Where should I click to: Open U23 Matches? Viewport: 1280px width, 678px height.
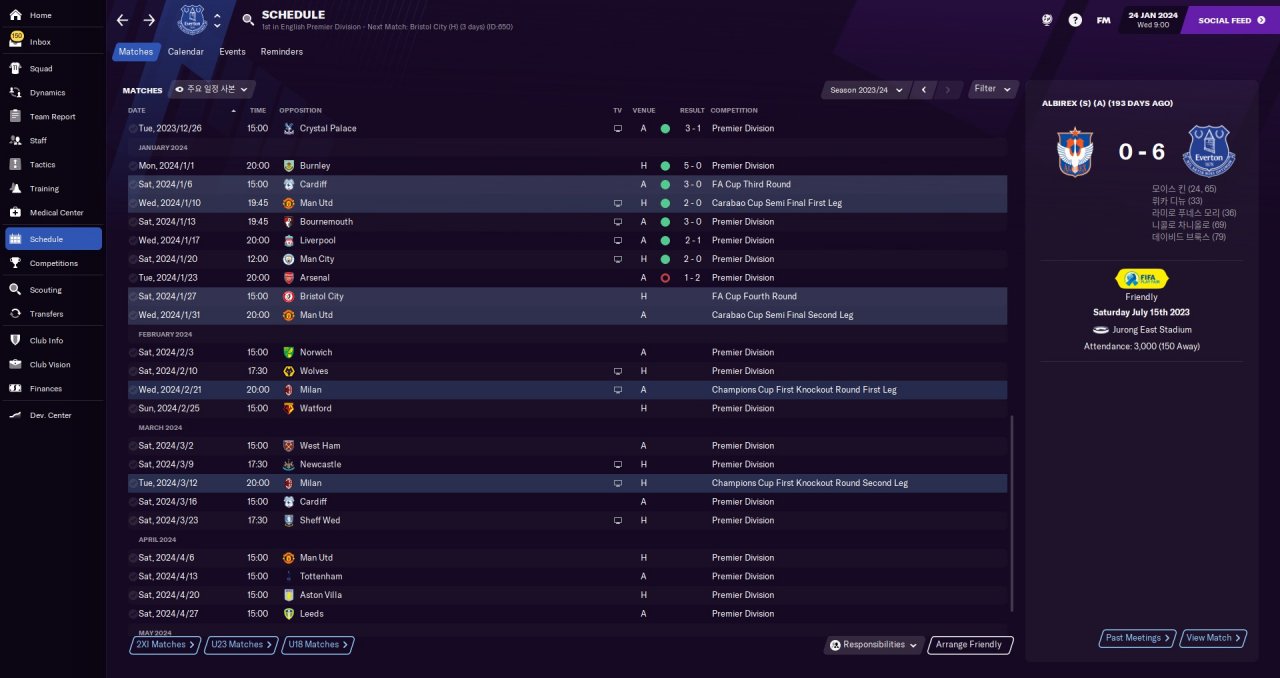pos(241,645)
